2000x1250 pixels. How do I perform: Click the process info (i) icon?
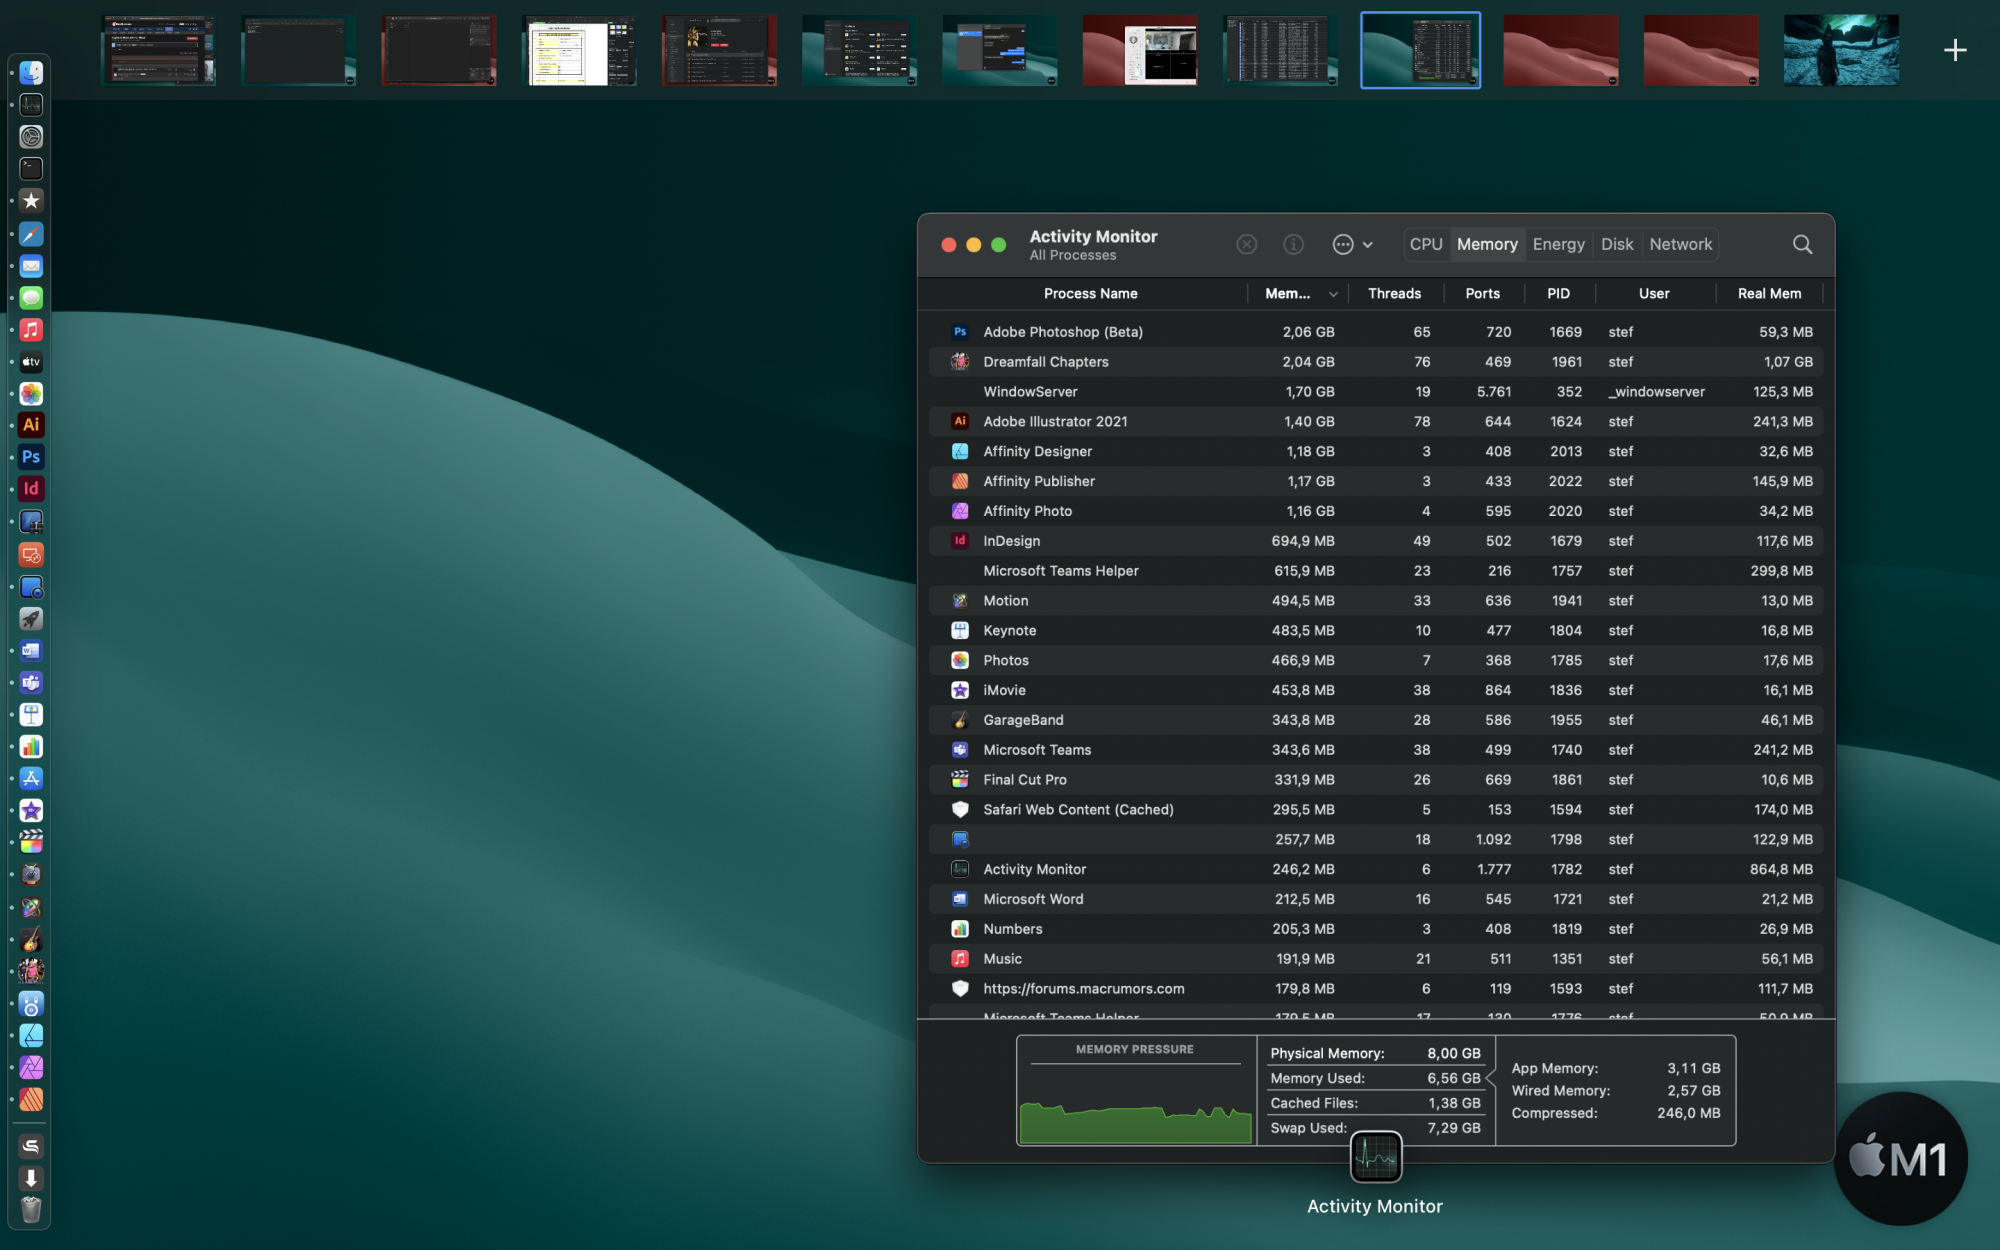pyautogui.click(x=1293, y=244)
